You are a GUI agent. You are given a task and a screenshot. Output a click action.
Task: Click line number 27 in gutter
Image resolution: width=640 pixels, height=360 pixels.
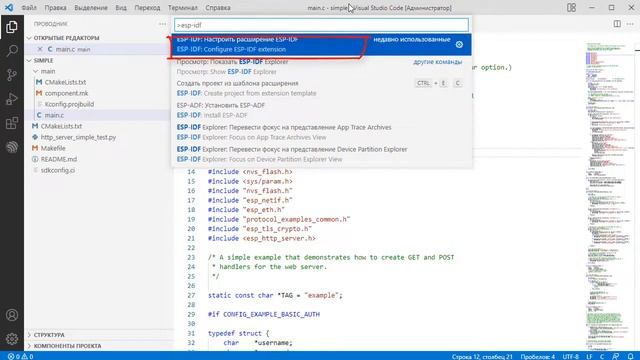point(191,296)
